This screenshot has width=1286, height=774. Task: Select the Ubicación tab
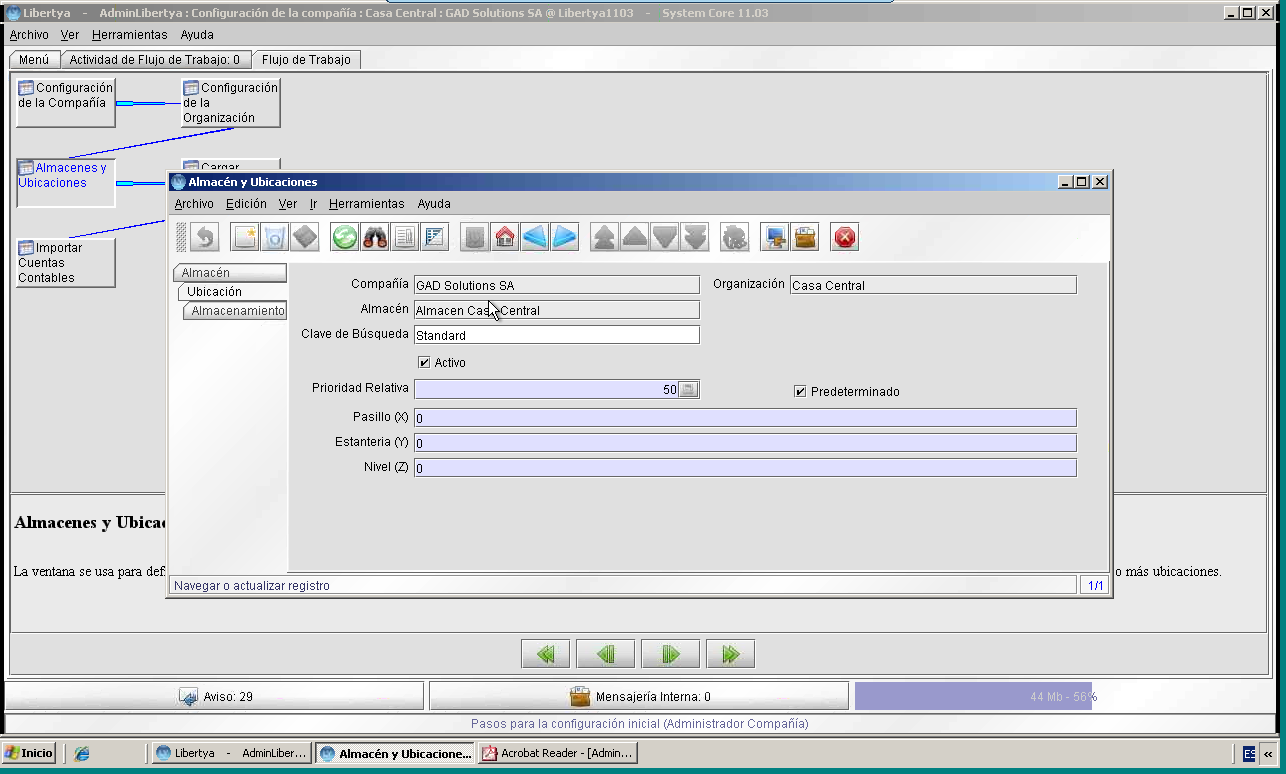pyautogui.click(x=232, y=292)
